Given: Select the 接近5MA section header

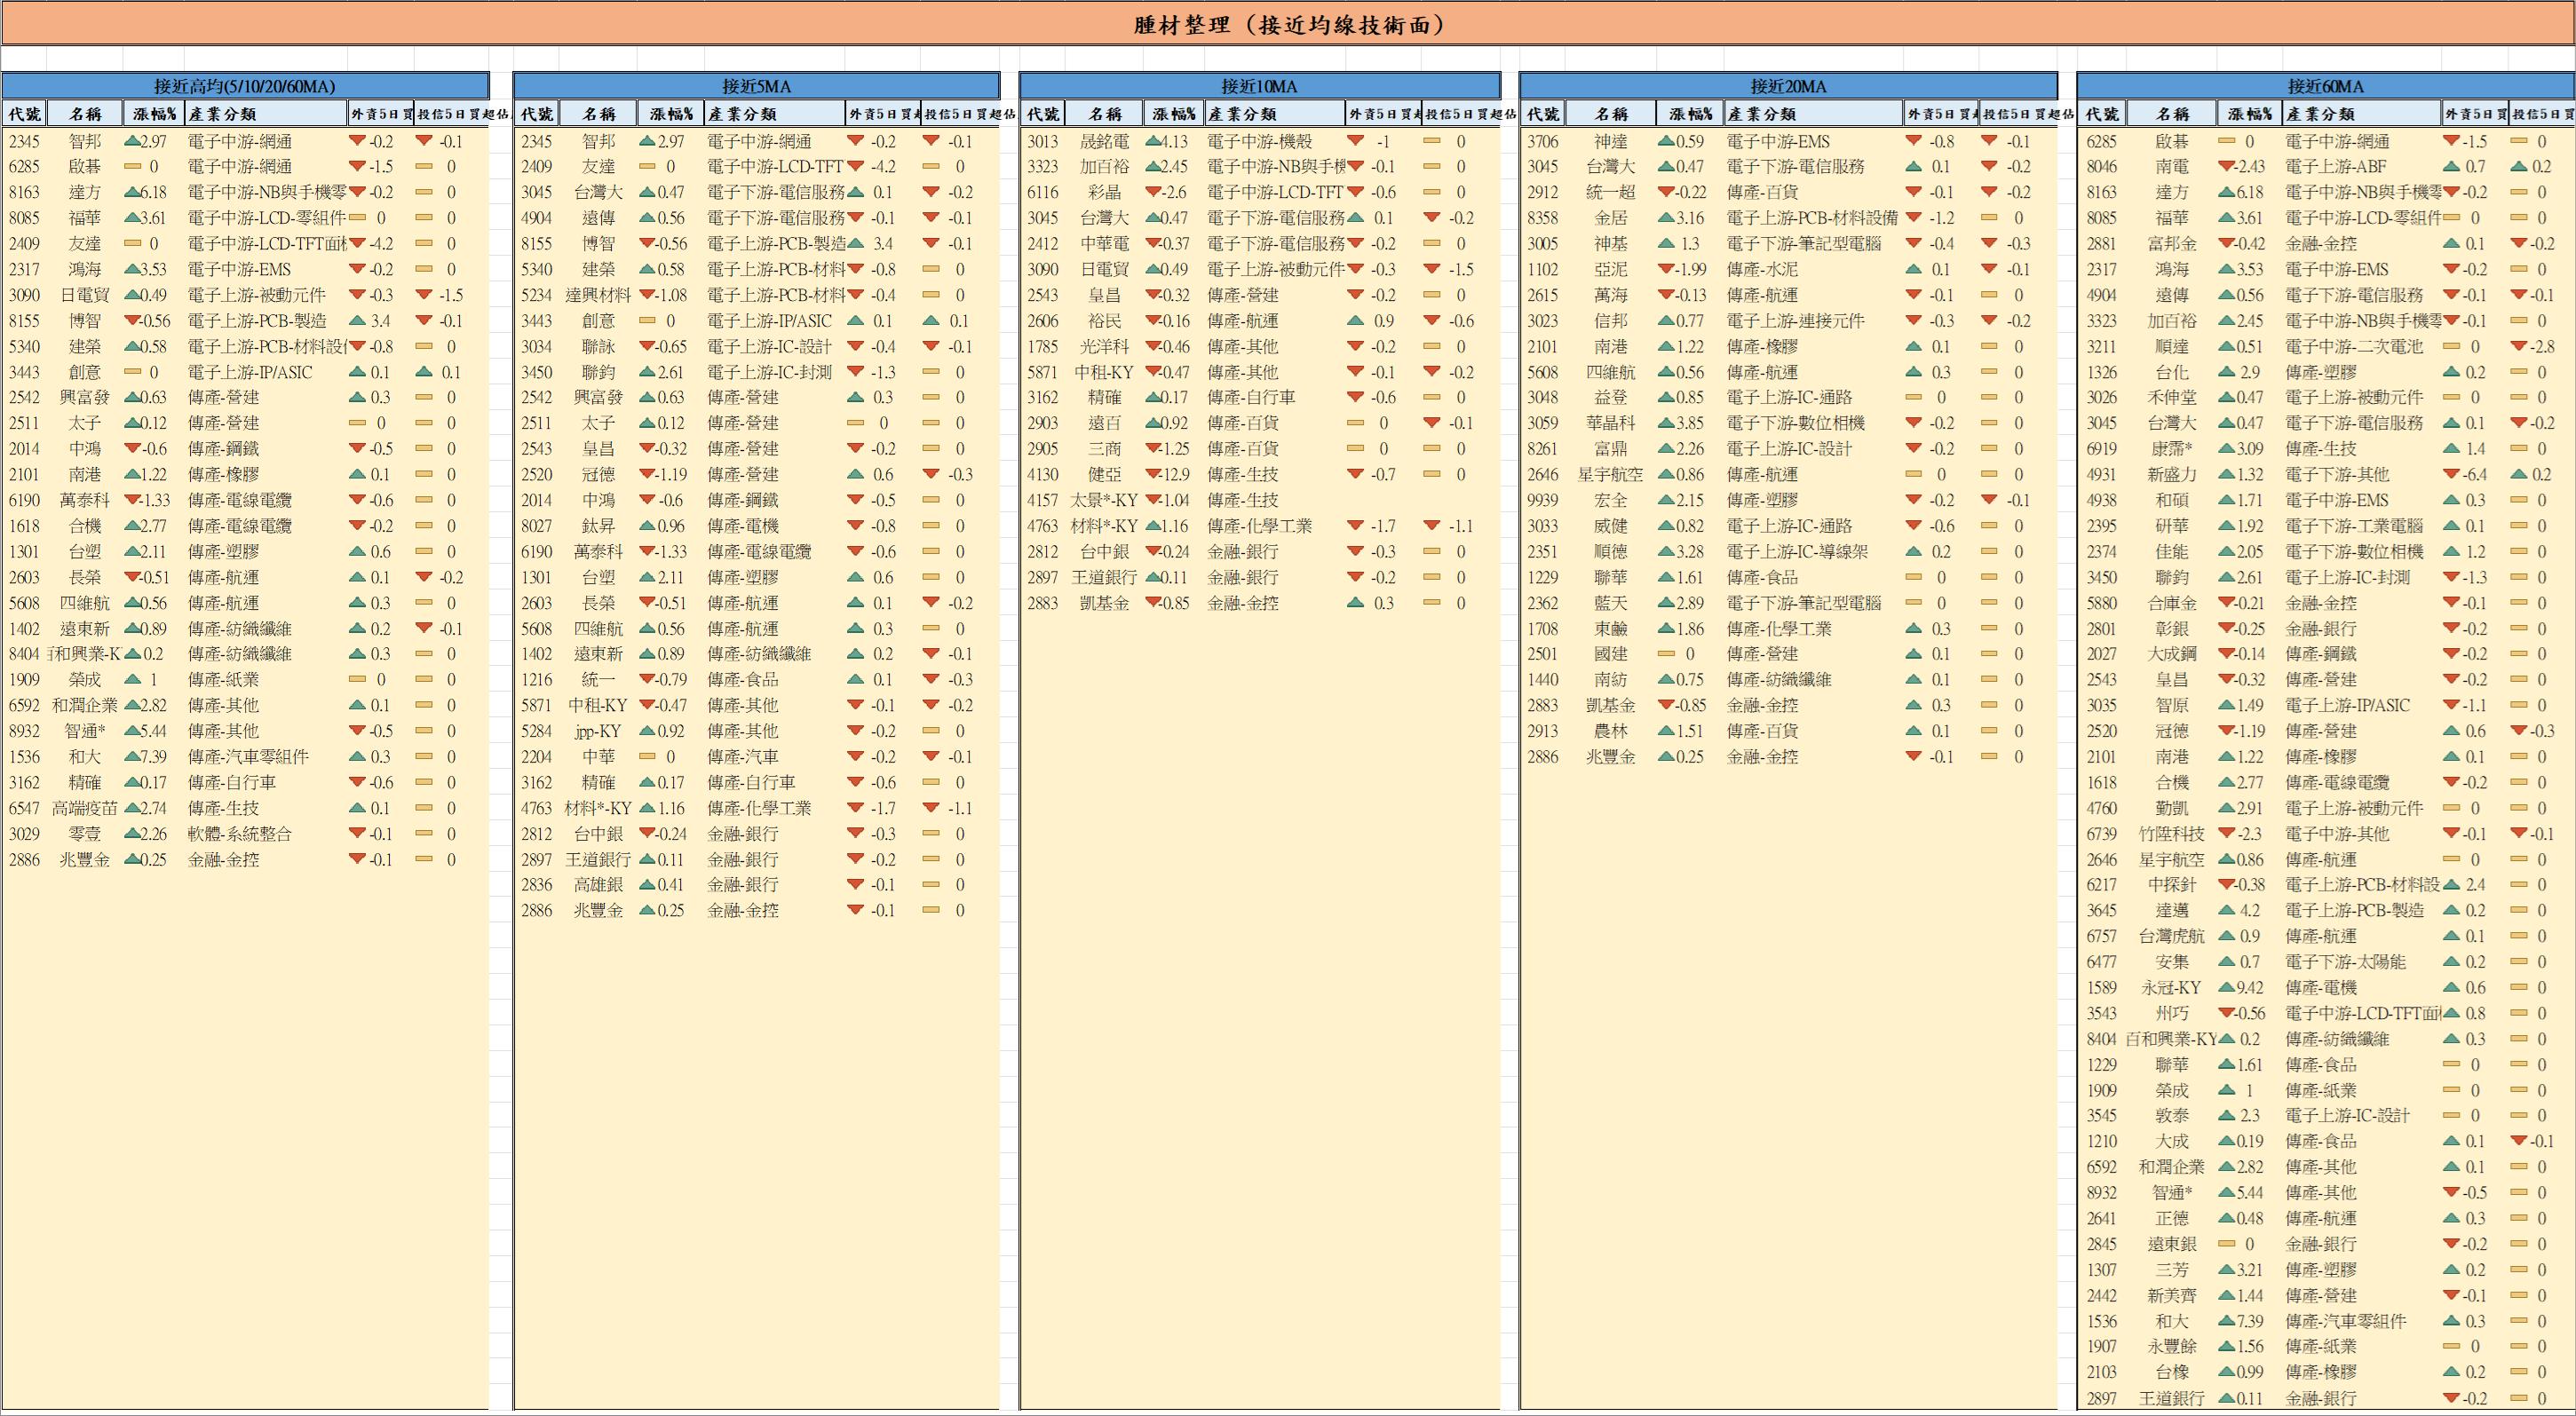Looking at the screenshot, I should pos(756,86).
